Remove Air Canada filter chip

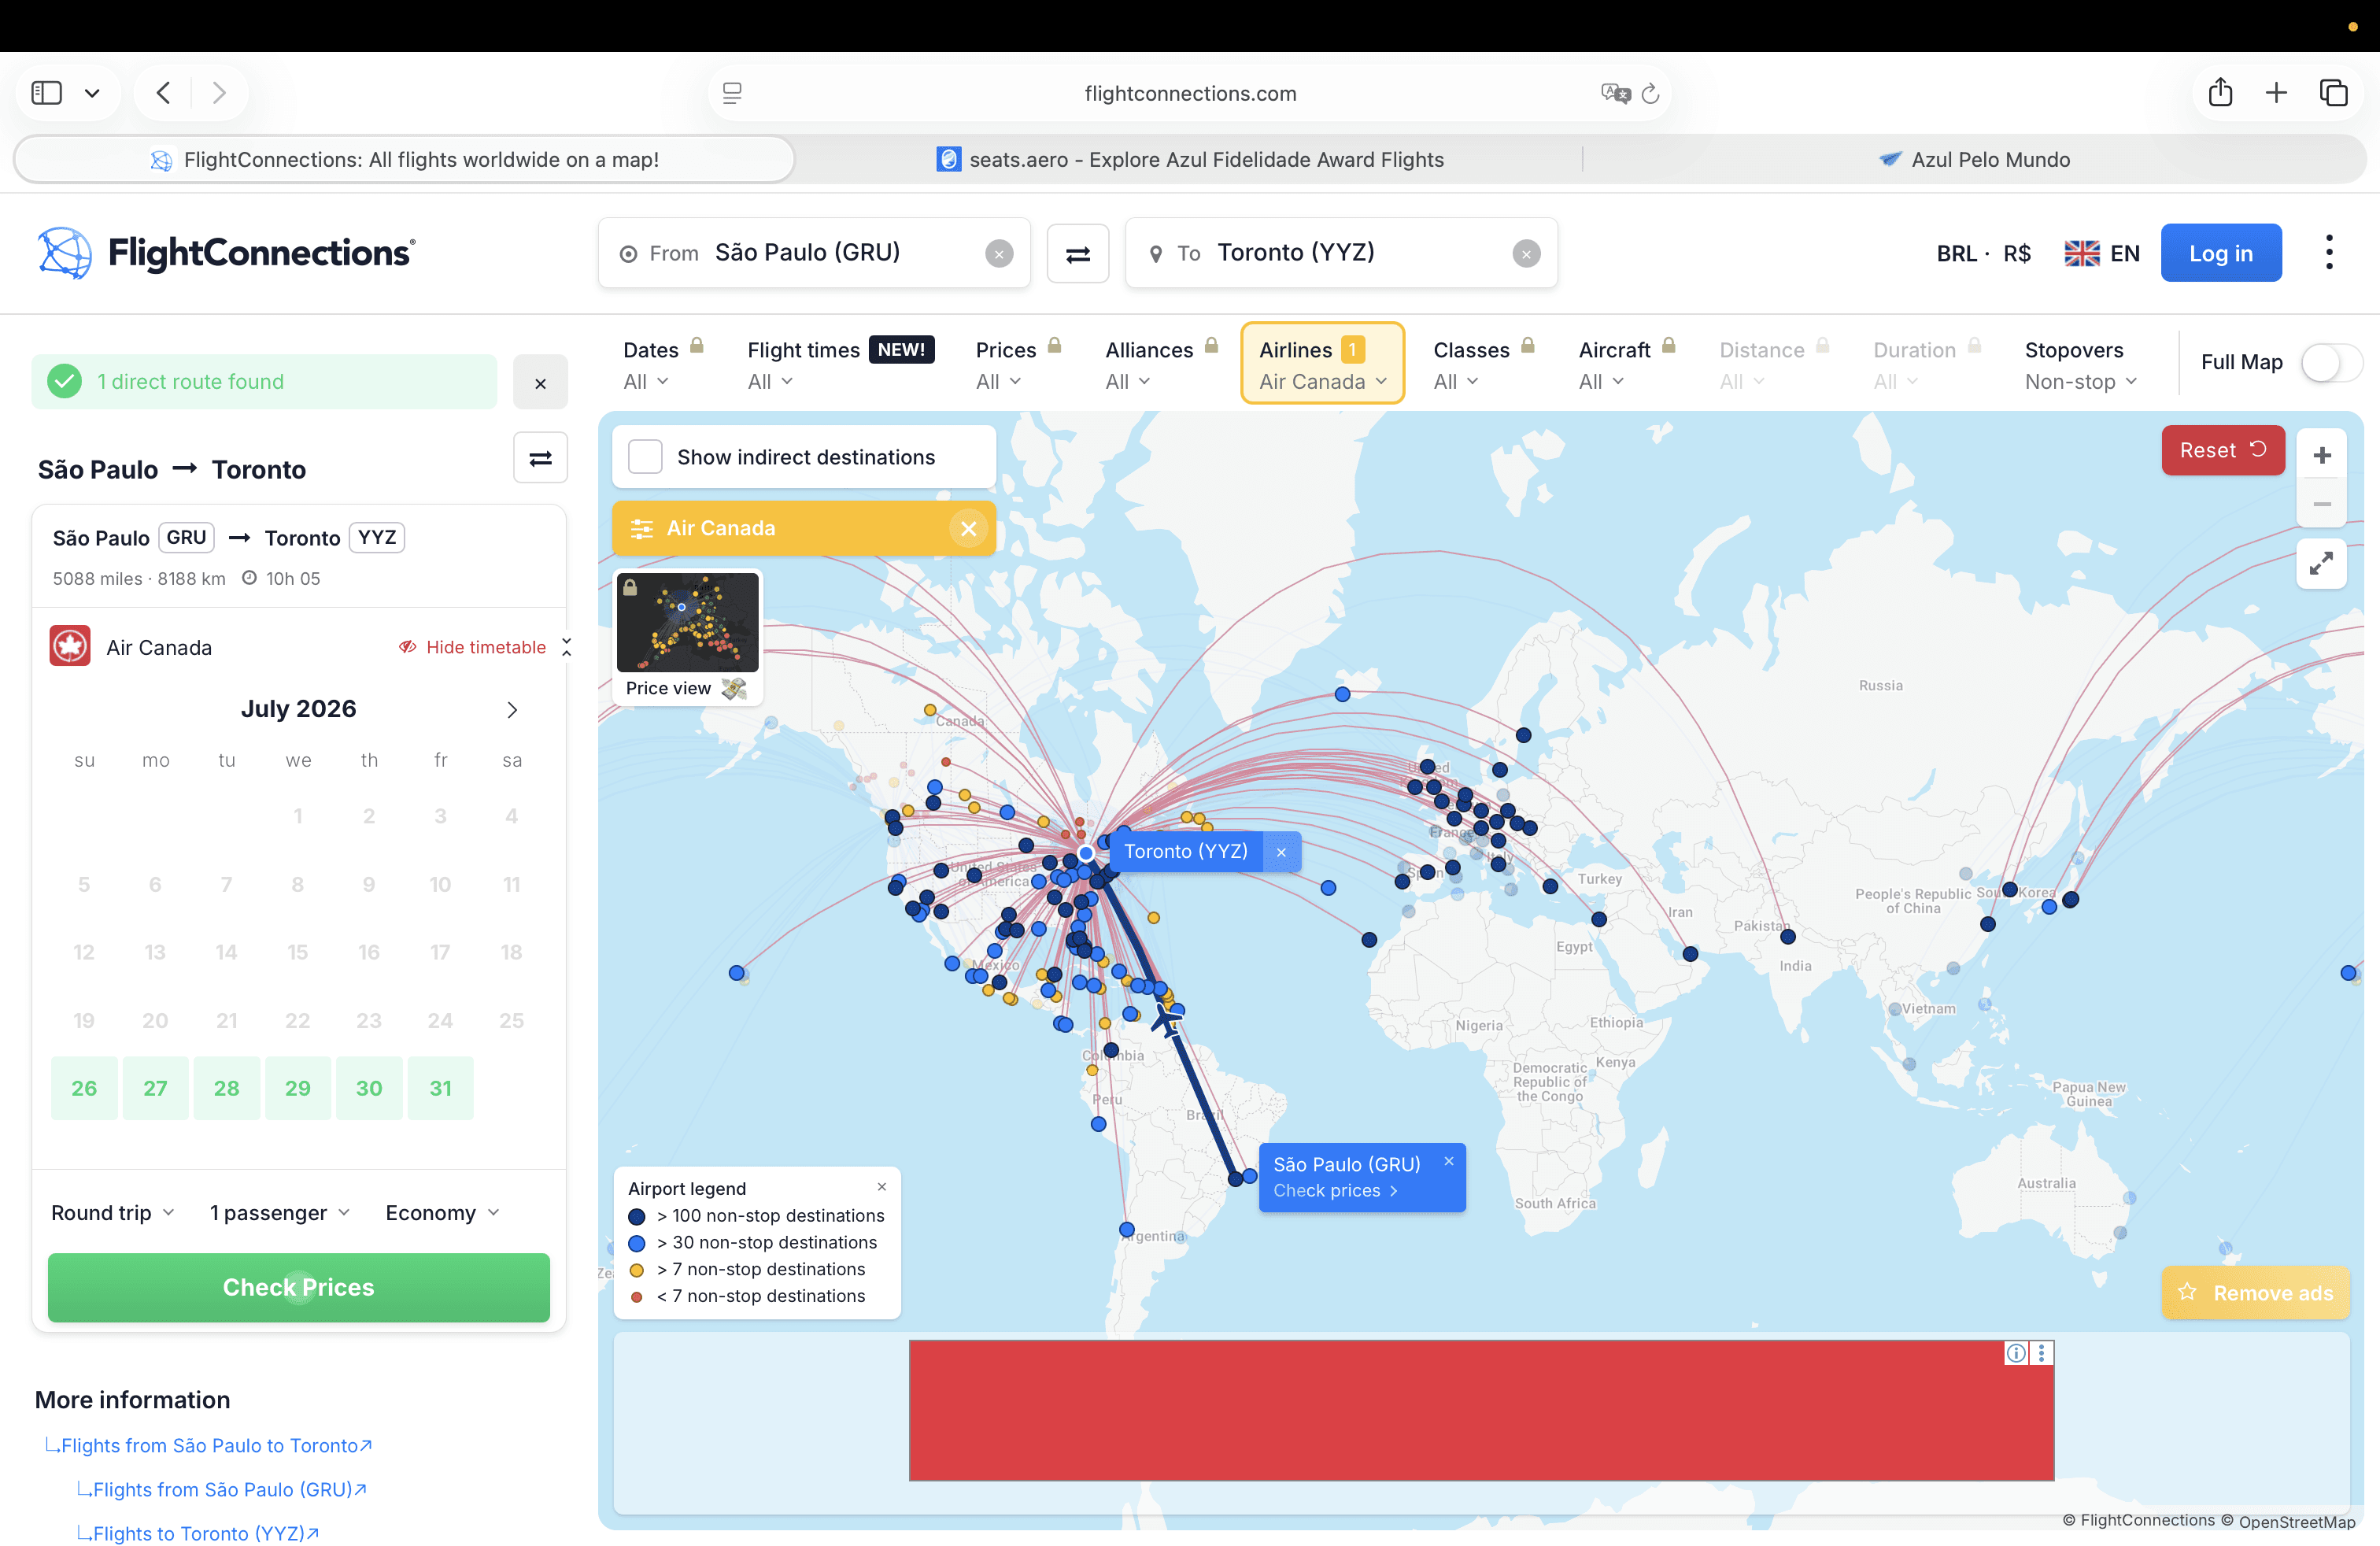tap(968, 529)
